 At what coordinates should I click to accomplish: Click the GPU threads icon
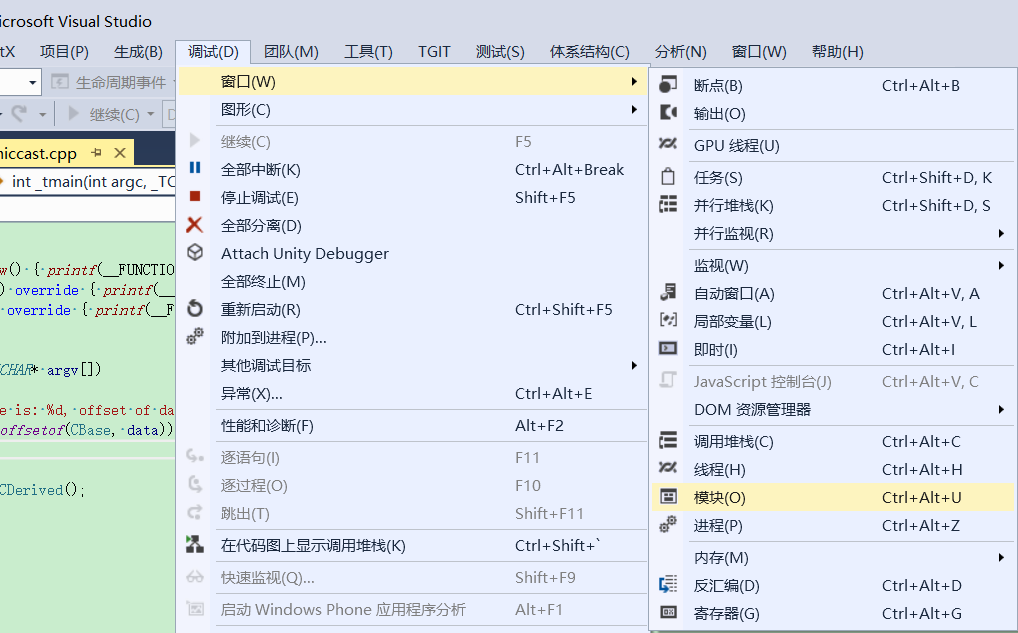tap(668, 144)
